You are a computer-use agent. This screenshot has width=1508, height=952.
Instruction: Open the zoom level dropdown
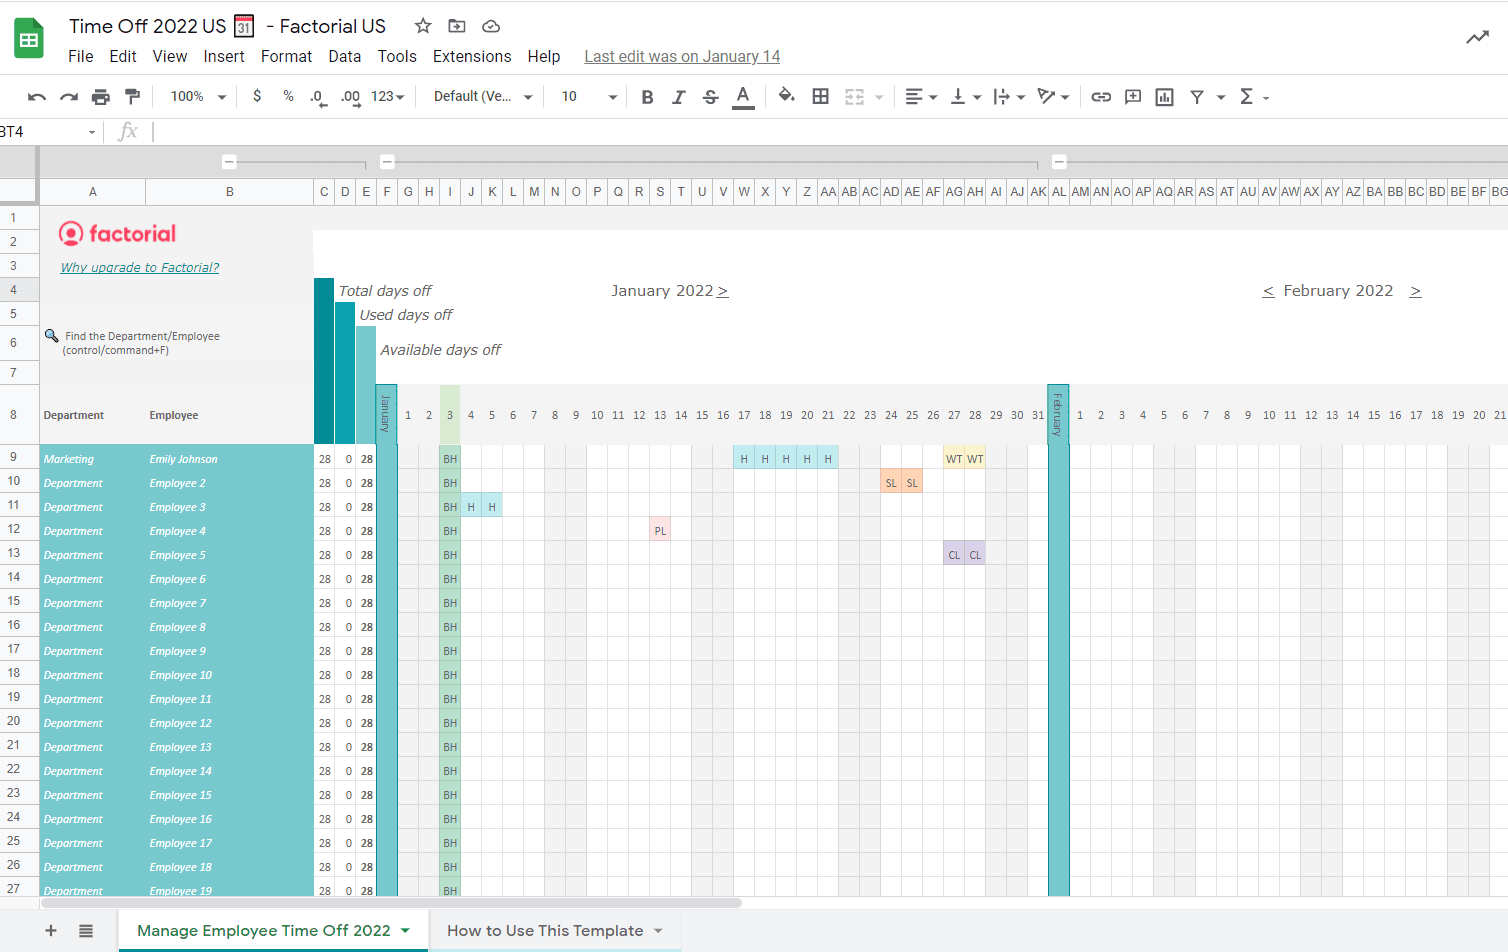(x=196, y=96)
